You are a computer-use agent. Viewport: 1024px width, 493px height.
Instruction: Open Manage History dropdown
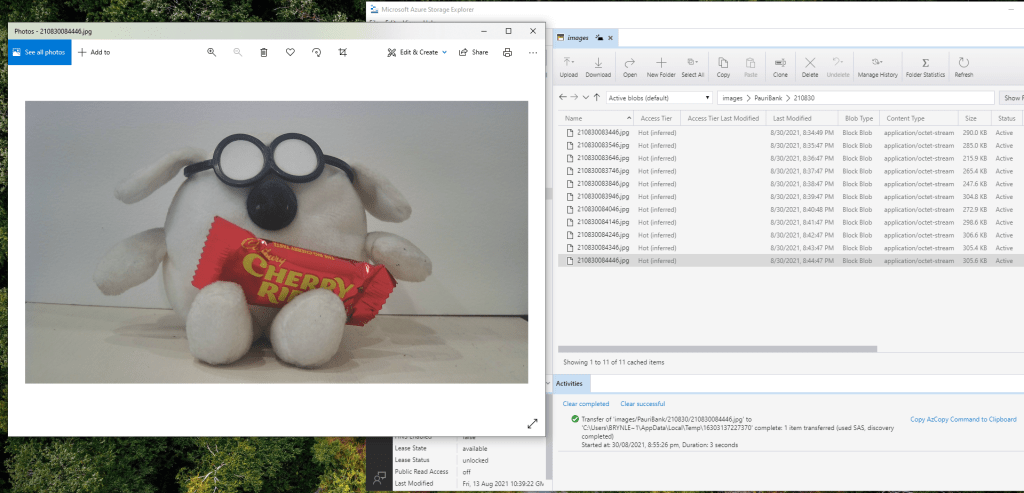point(876,66)
